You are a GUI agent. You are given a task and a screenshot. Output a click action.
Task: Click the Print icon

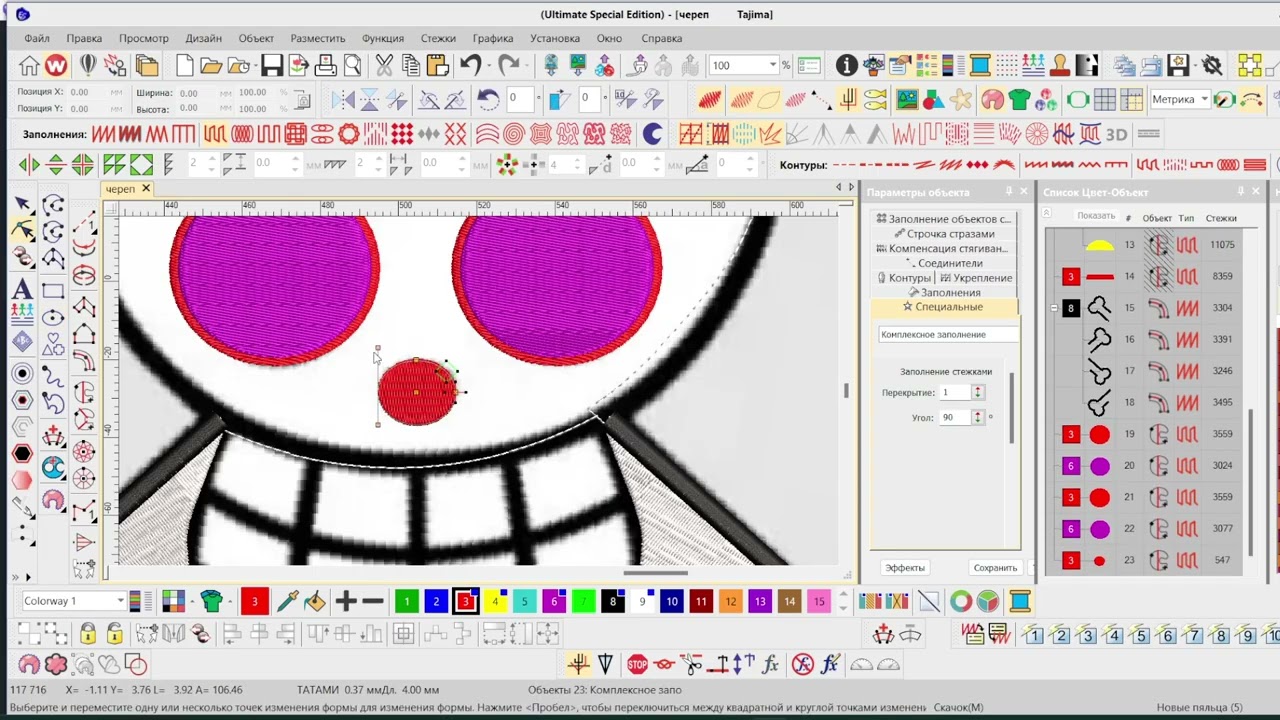tap(326, 66)
